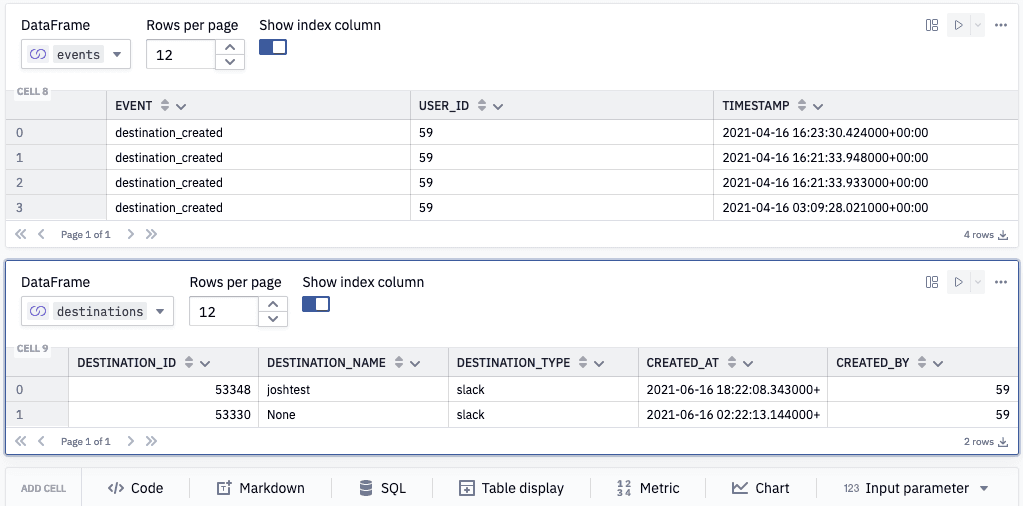This screenshot has width=1023, height=506.
Task: Add a Markdown cell
Action: point(260,488)
